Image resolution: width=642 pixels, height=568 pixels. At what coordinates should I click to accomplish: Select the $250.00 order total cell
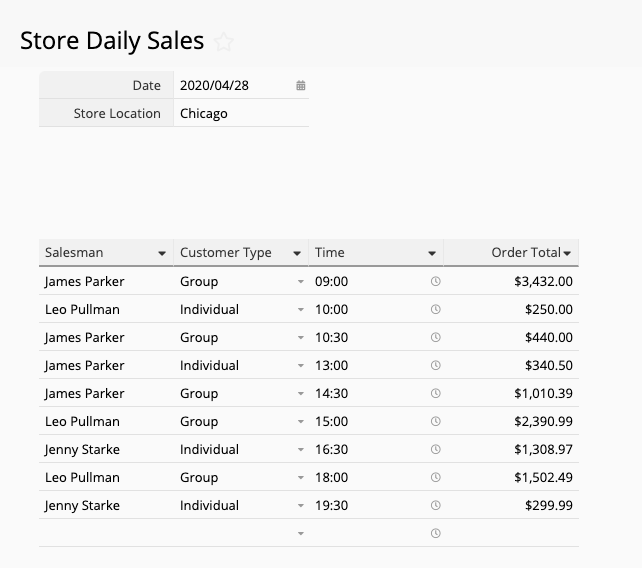click(511, 309)
